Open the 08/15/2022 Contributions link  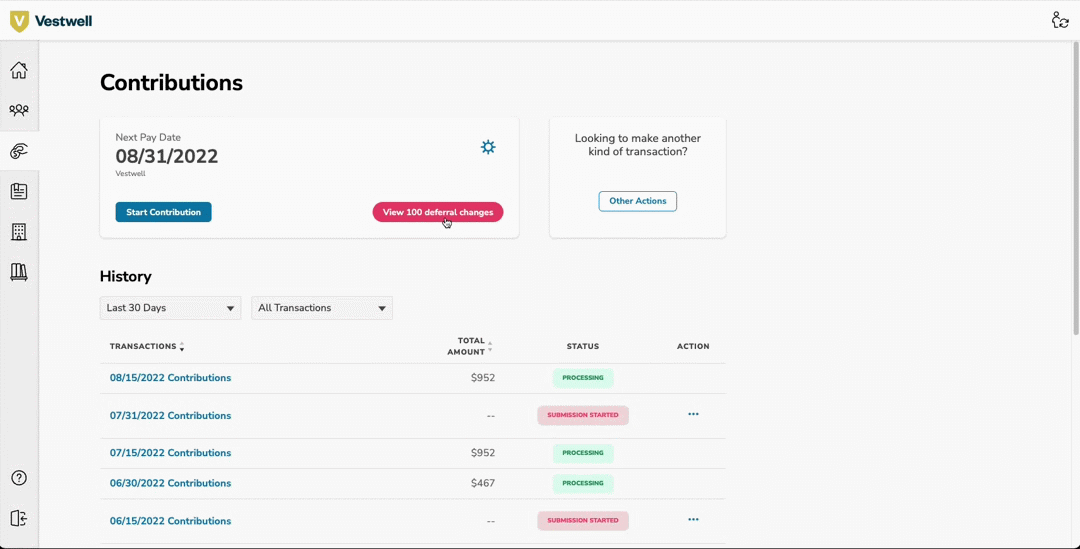[x=170, y=378]
